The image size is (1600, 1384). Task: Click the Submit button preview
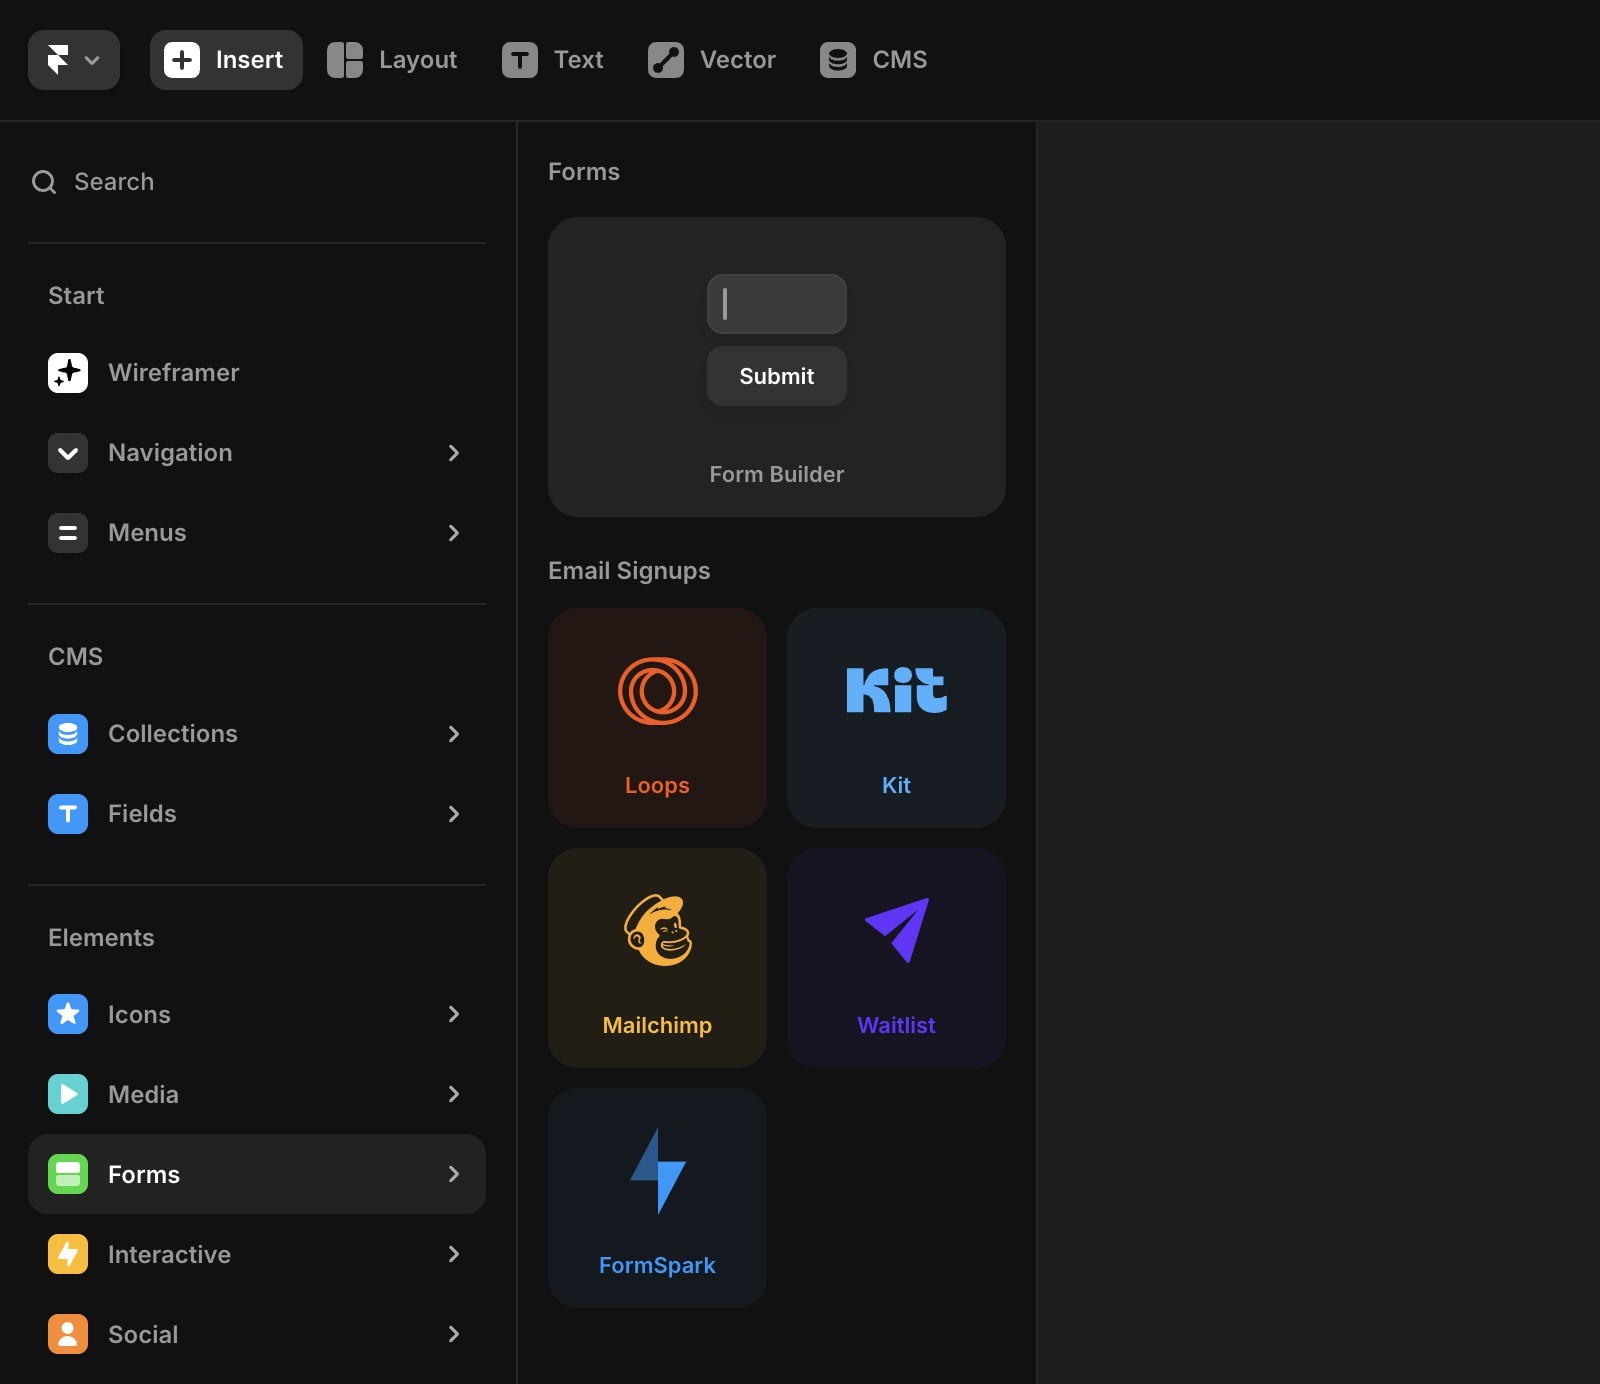point(777,376)
